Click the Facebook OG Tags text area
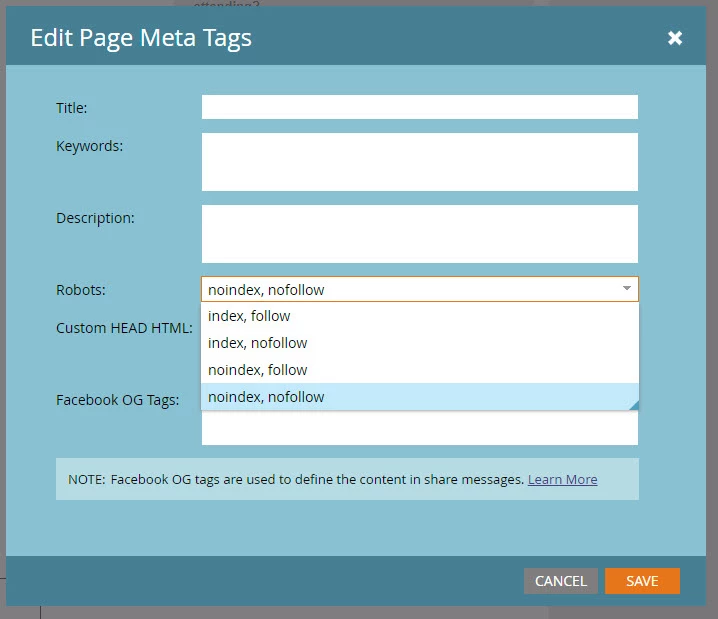Image resolution: width=718 pixels, height=619 pixels. coord(419,428)
